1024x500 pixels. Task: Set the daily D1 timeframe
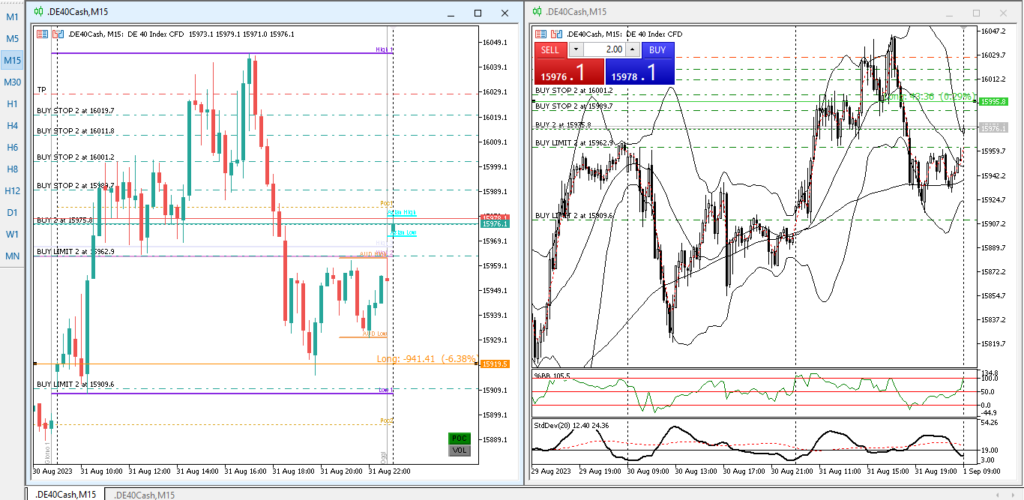coord(12,212)
